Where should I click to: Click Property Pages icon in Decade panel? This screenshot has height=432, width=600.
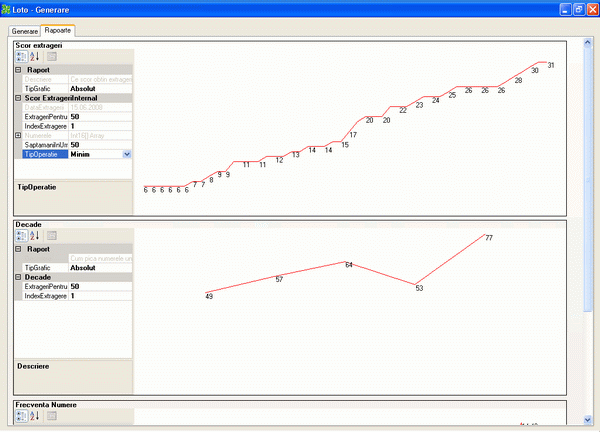tap(52, 236)
